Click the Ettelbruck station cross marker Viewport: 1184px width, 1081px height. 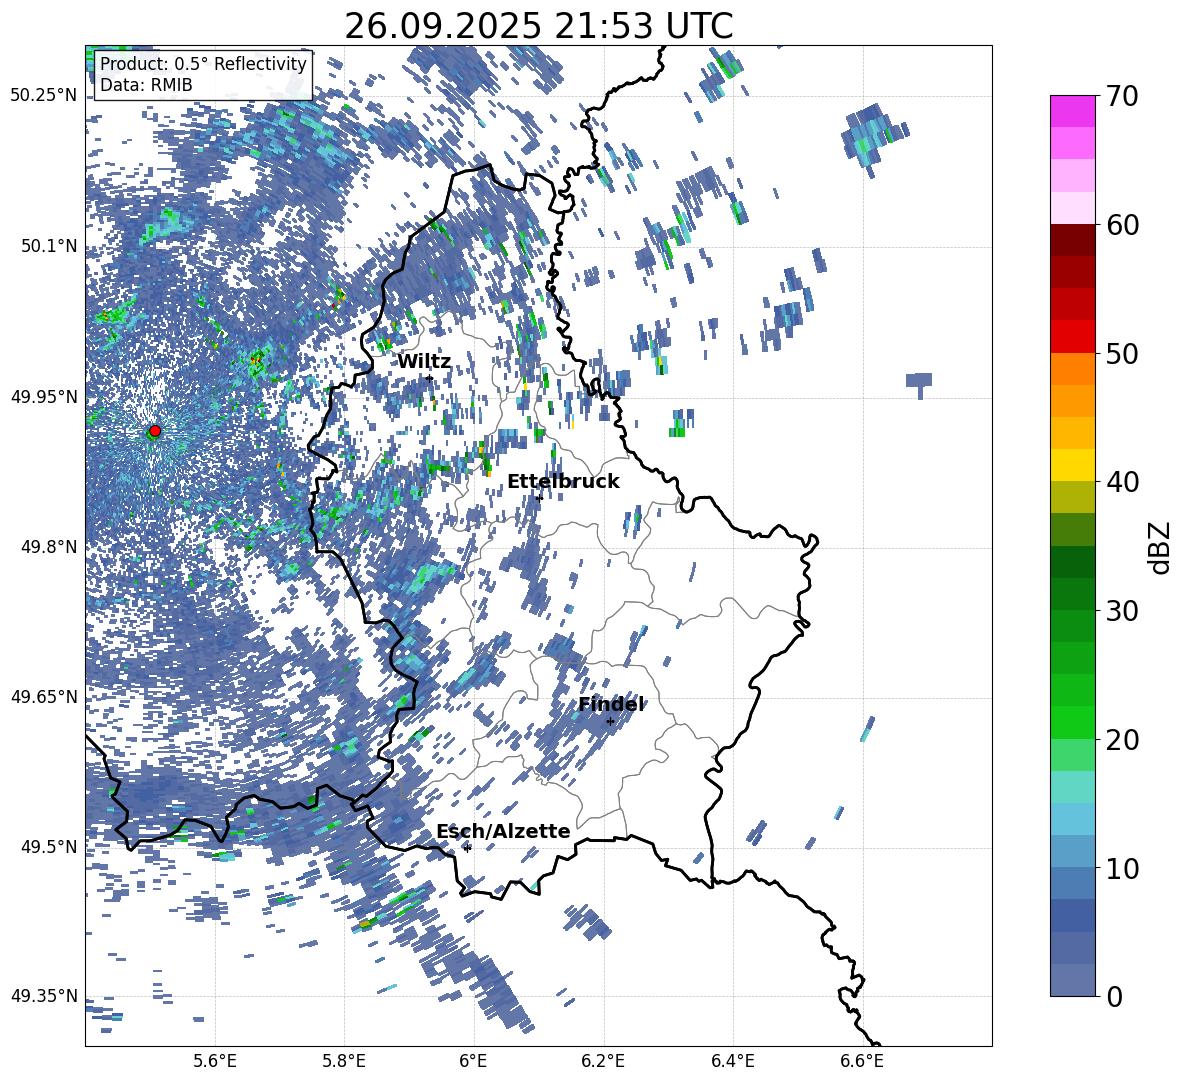click(x=539, y=498)
